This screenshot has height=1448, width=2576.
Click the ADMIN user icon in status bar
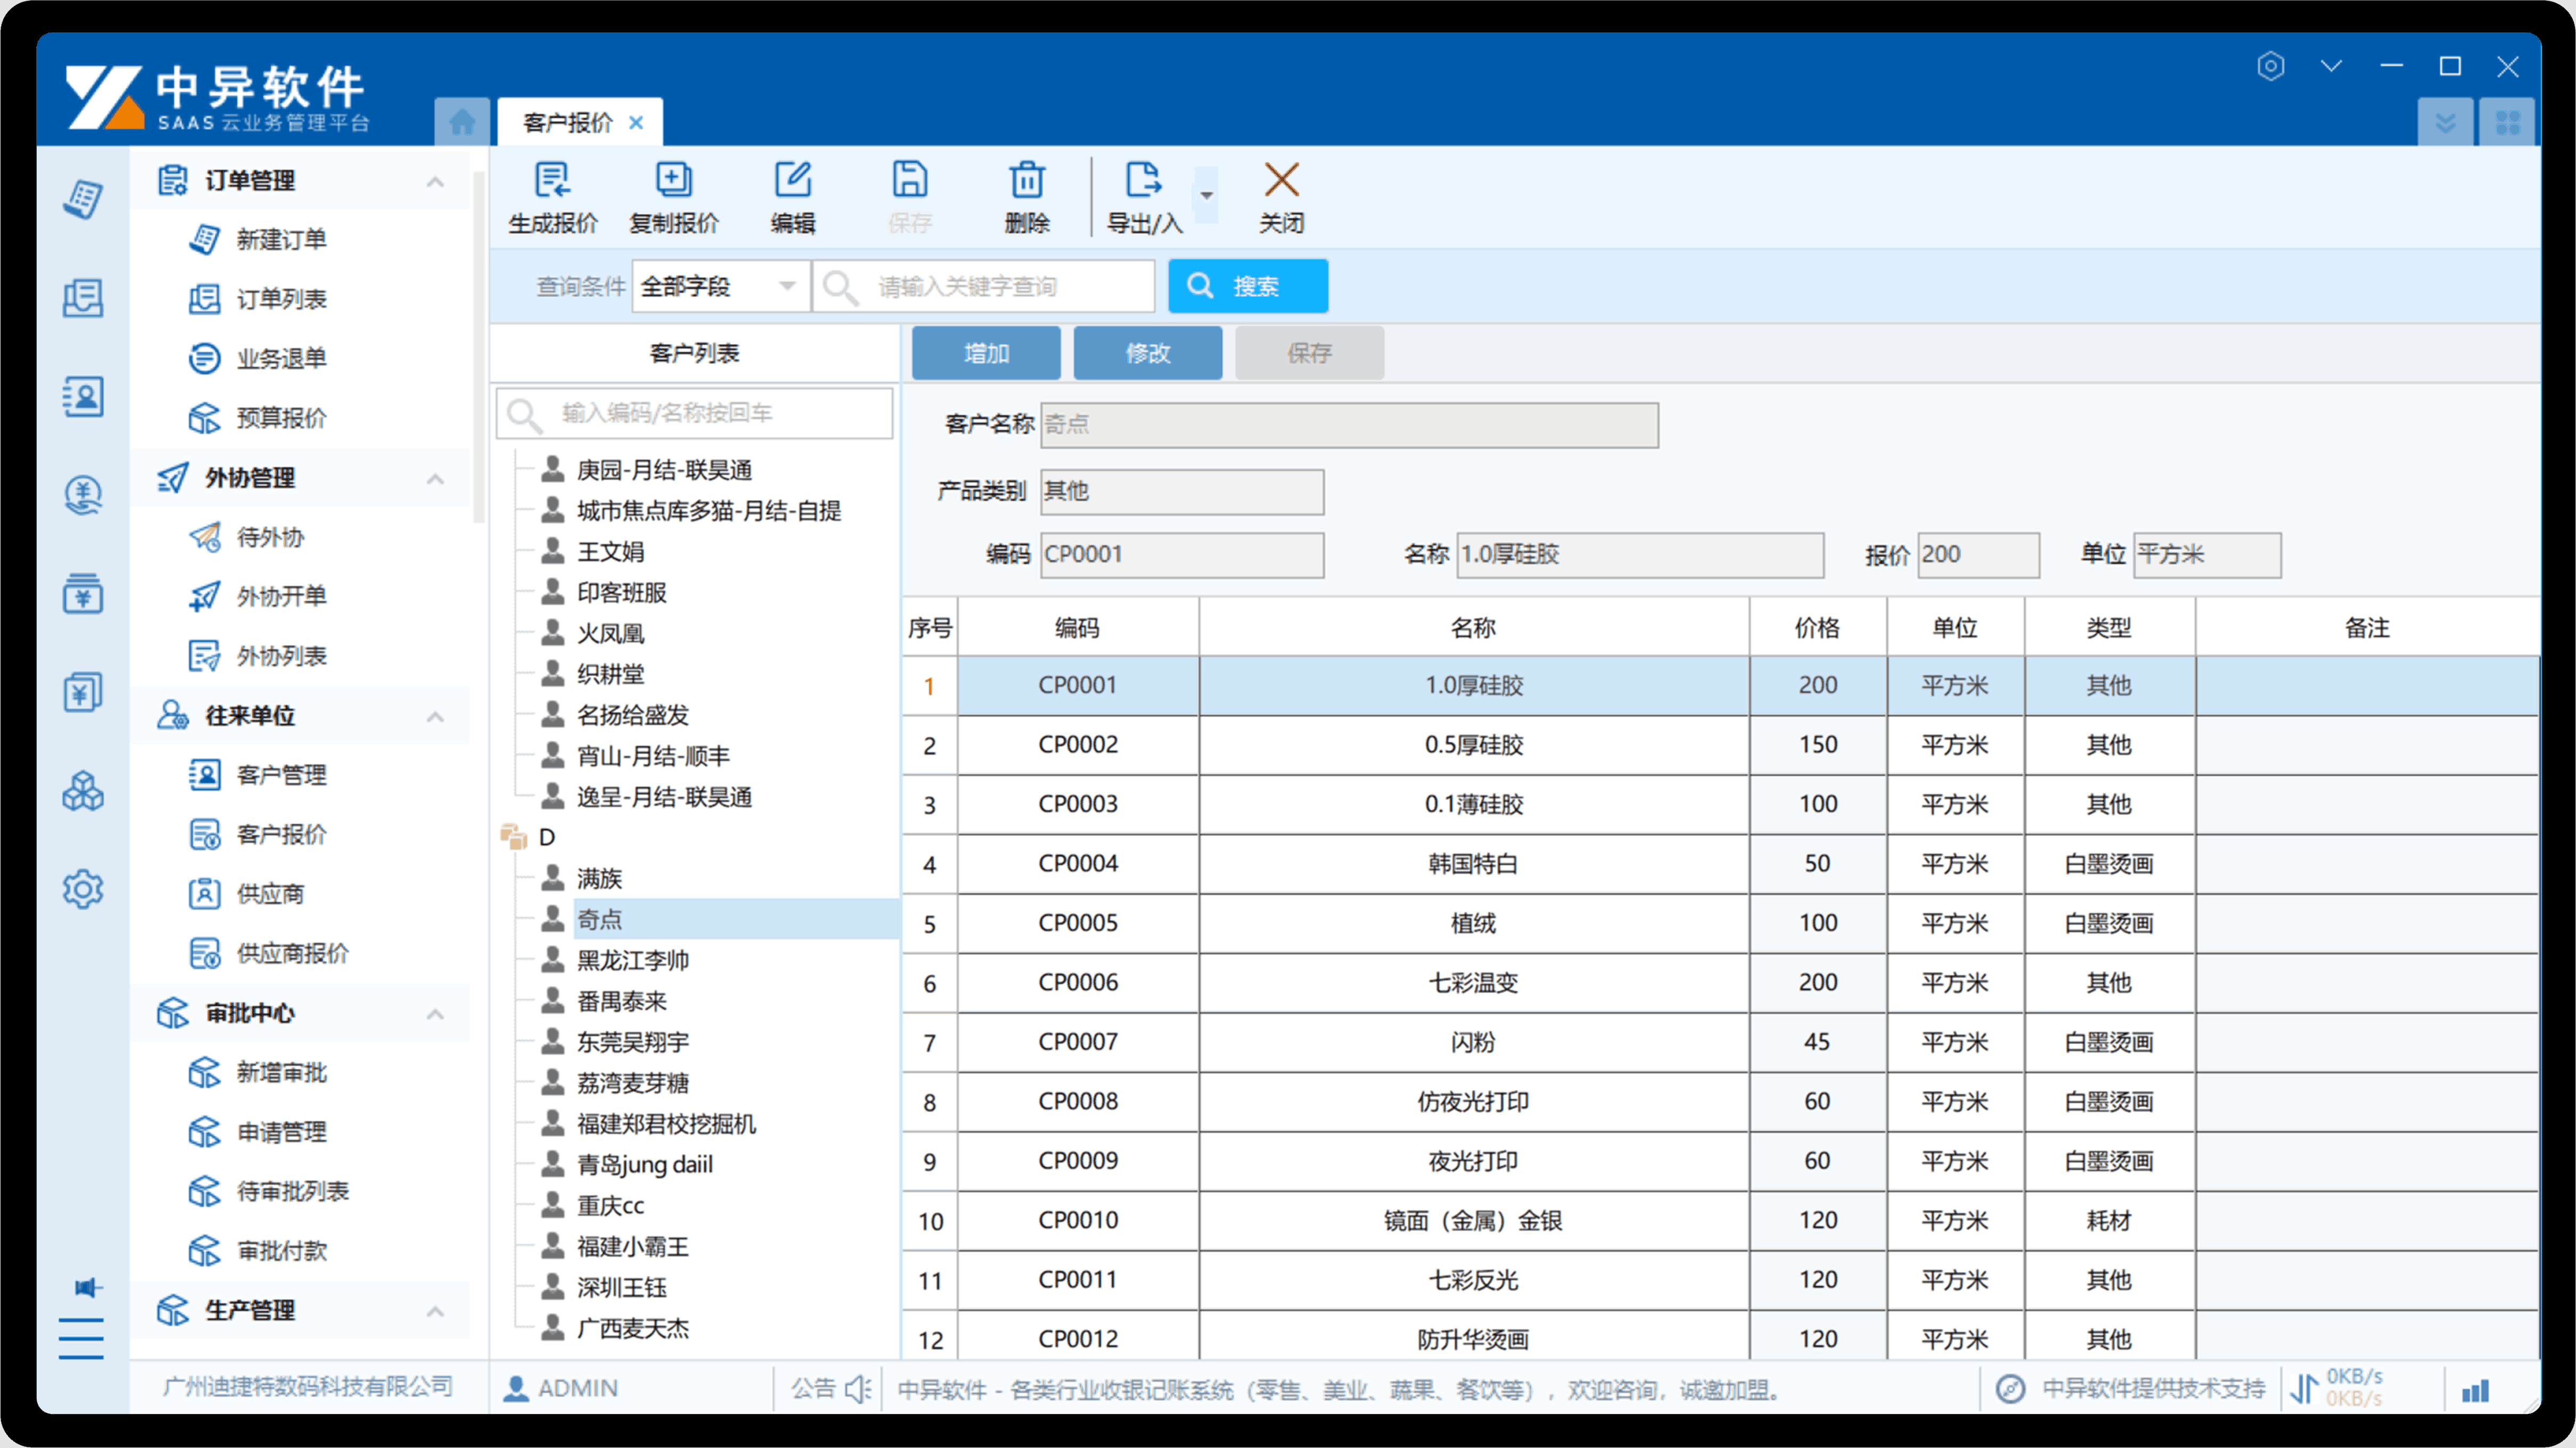point(516,1389)
